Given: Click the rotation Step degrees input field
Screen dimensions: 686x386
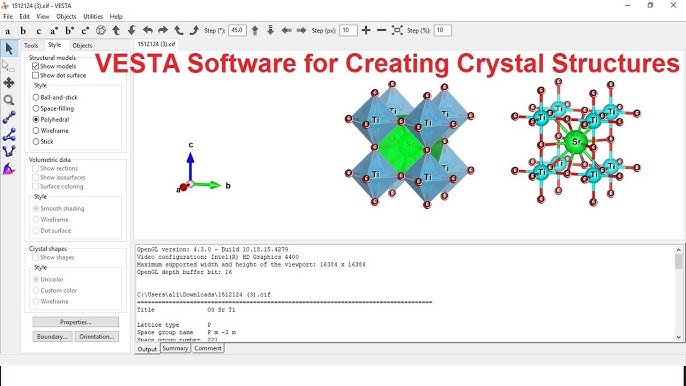Looking at the screenshot, I should coord(237,30).
